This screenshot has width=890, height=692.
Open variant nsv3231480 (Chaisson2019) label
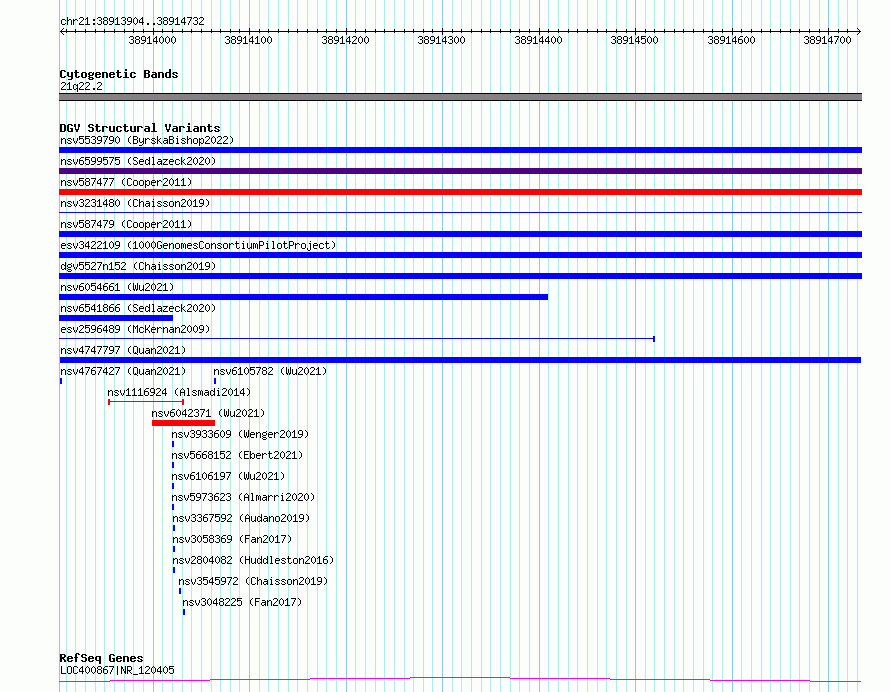point(135,203)
